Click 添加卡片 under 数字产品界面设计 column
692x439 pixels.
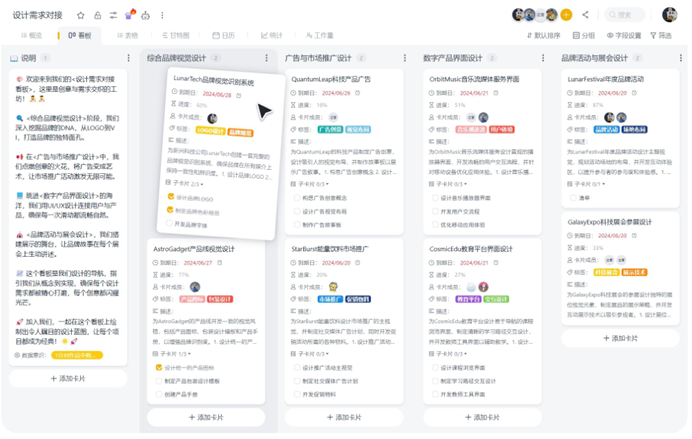pos(482,417)
